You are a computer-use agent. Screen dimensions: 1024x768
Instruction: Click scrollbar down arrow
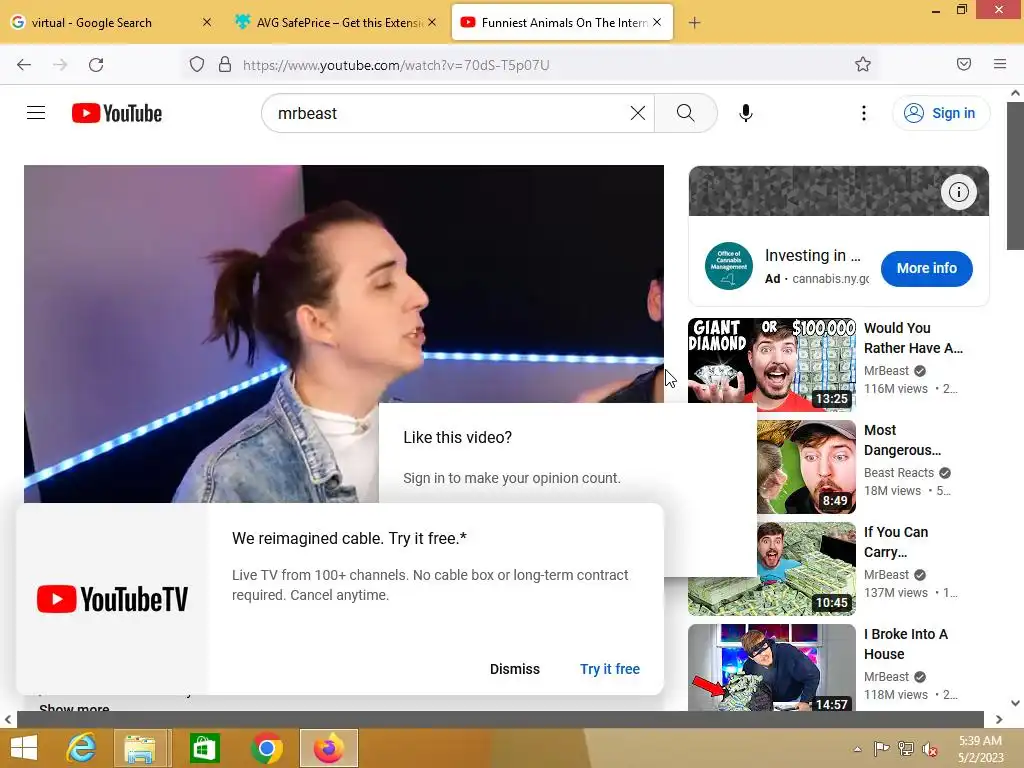1015,703
